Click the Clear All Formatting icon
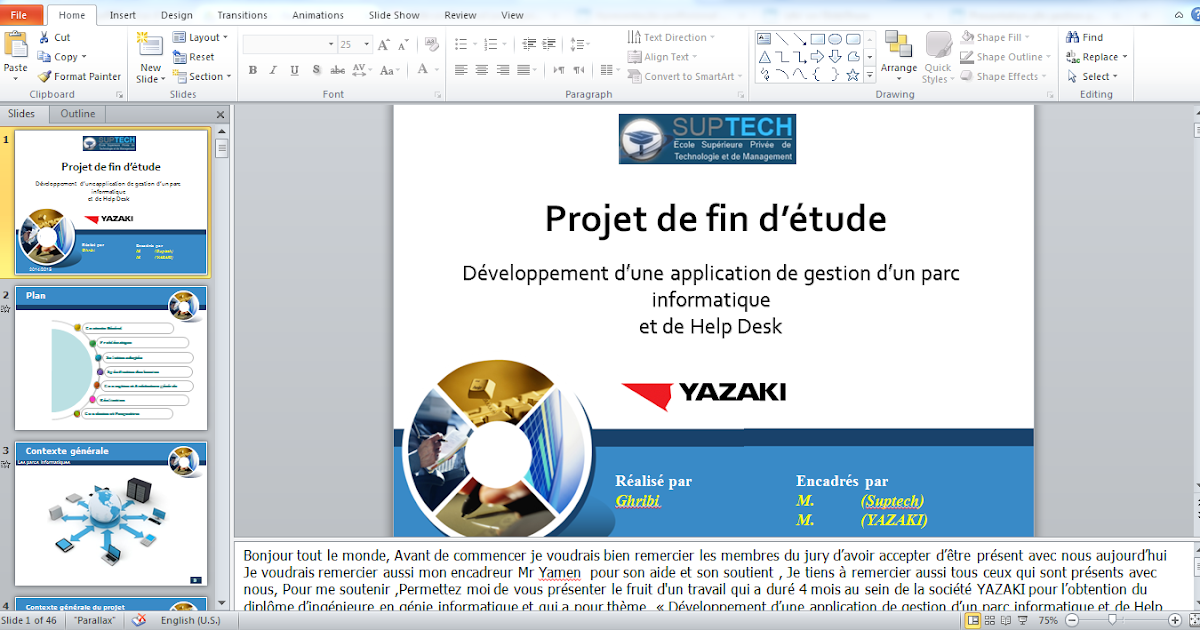Image resolution: width=1200 pixels, height=630 pixels. click(x=432, y=44)
